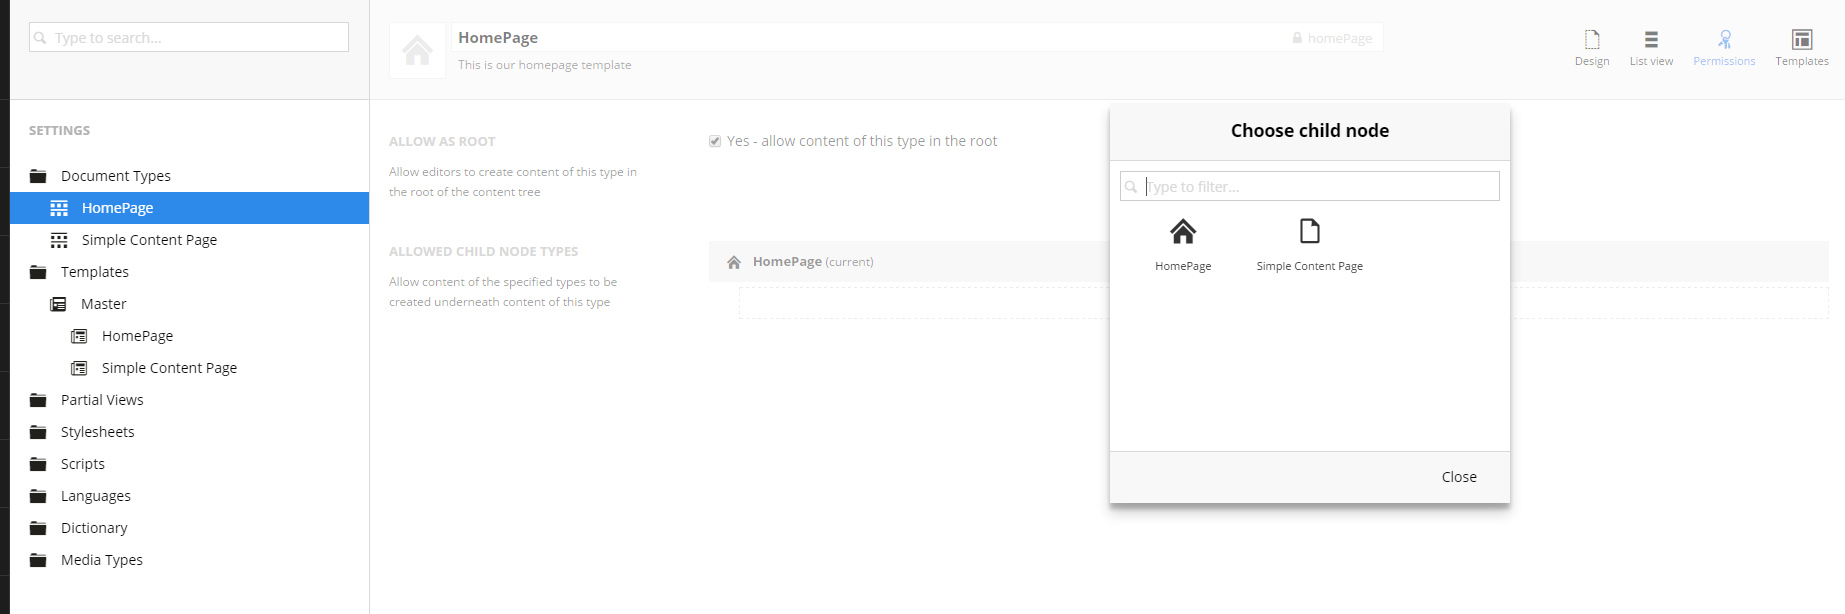Screen dimensions: 1845x614
Task: Click the small home icon in HomePage (current) row
Action: 734,262
